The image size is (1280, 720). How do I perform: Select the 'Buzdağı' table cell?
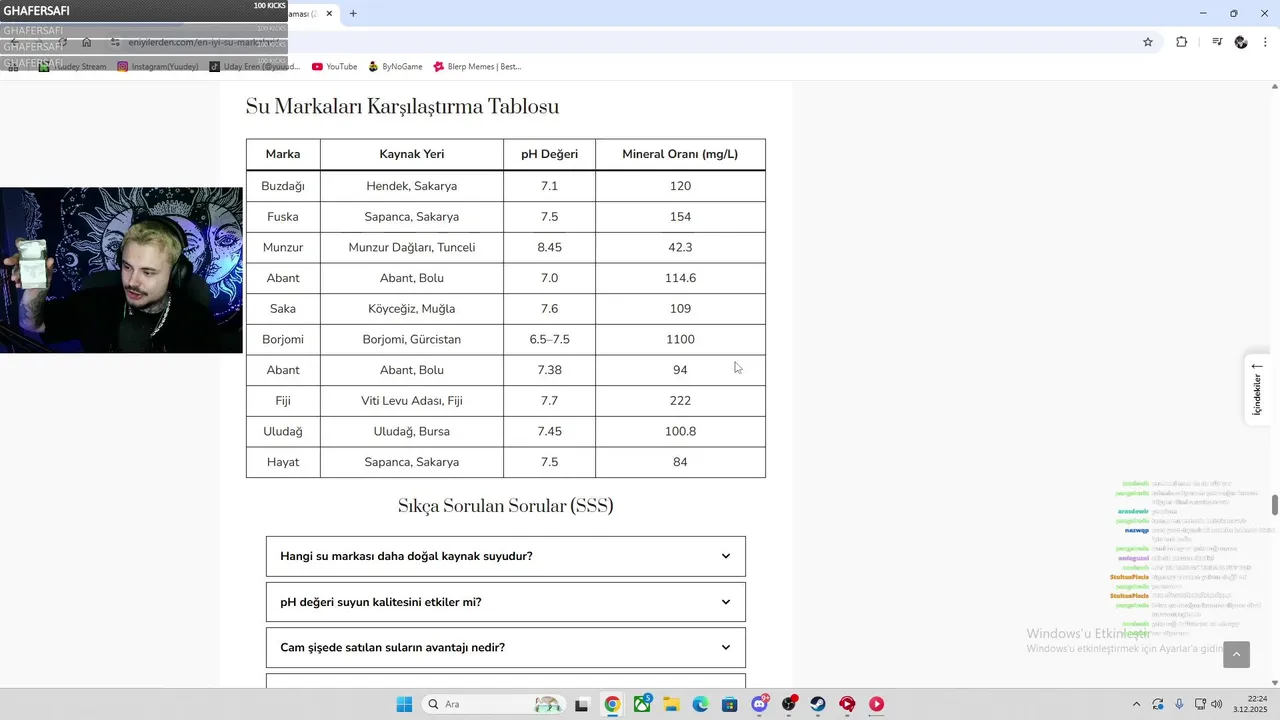tap(283, 186)
